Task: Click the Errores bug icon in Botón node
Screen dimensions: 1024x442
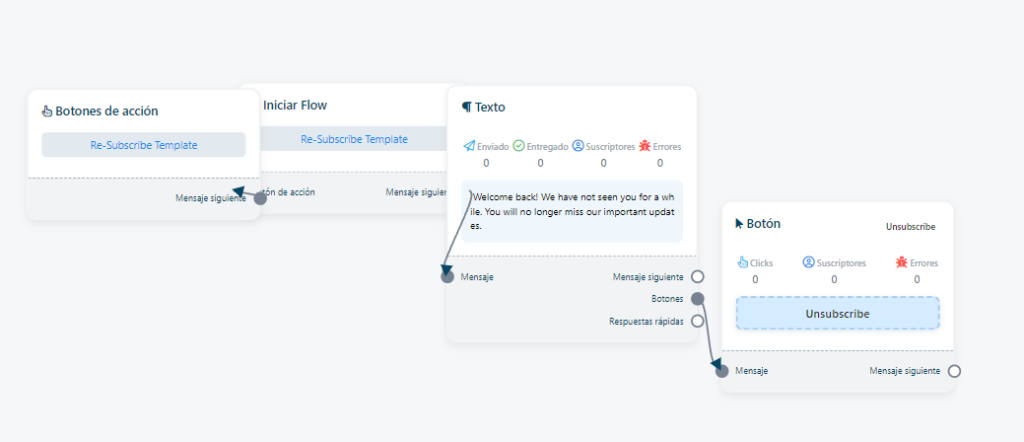Action: tap(901, 262)
